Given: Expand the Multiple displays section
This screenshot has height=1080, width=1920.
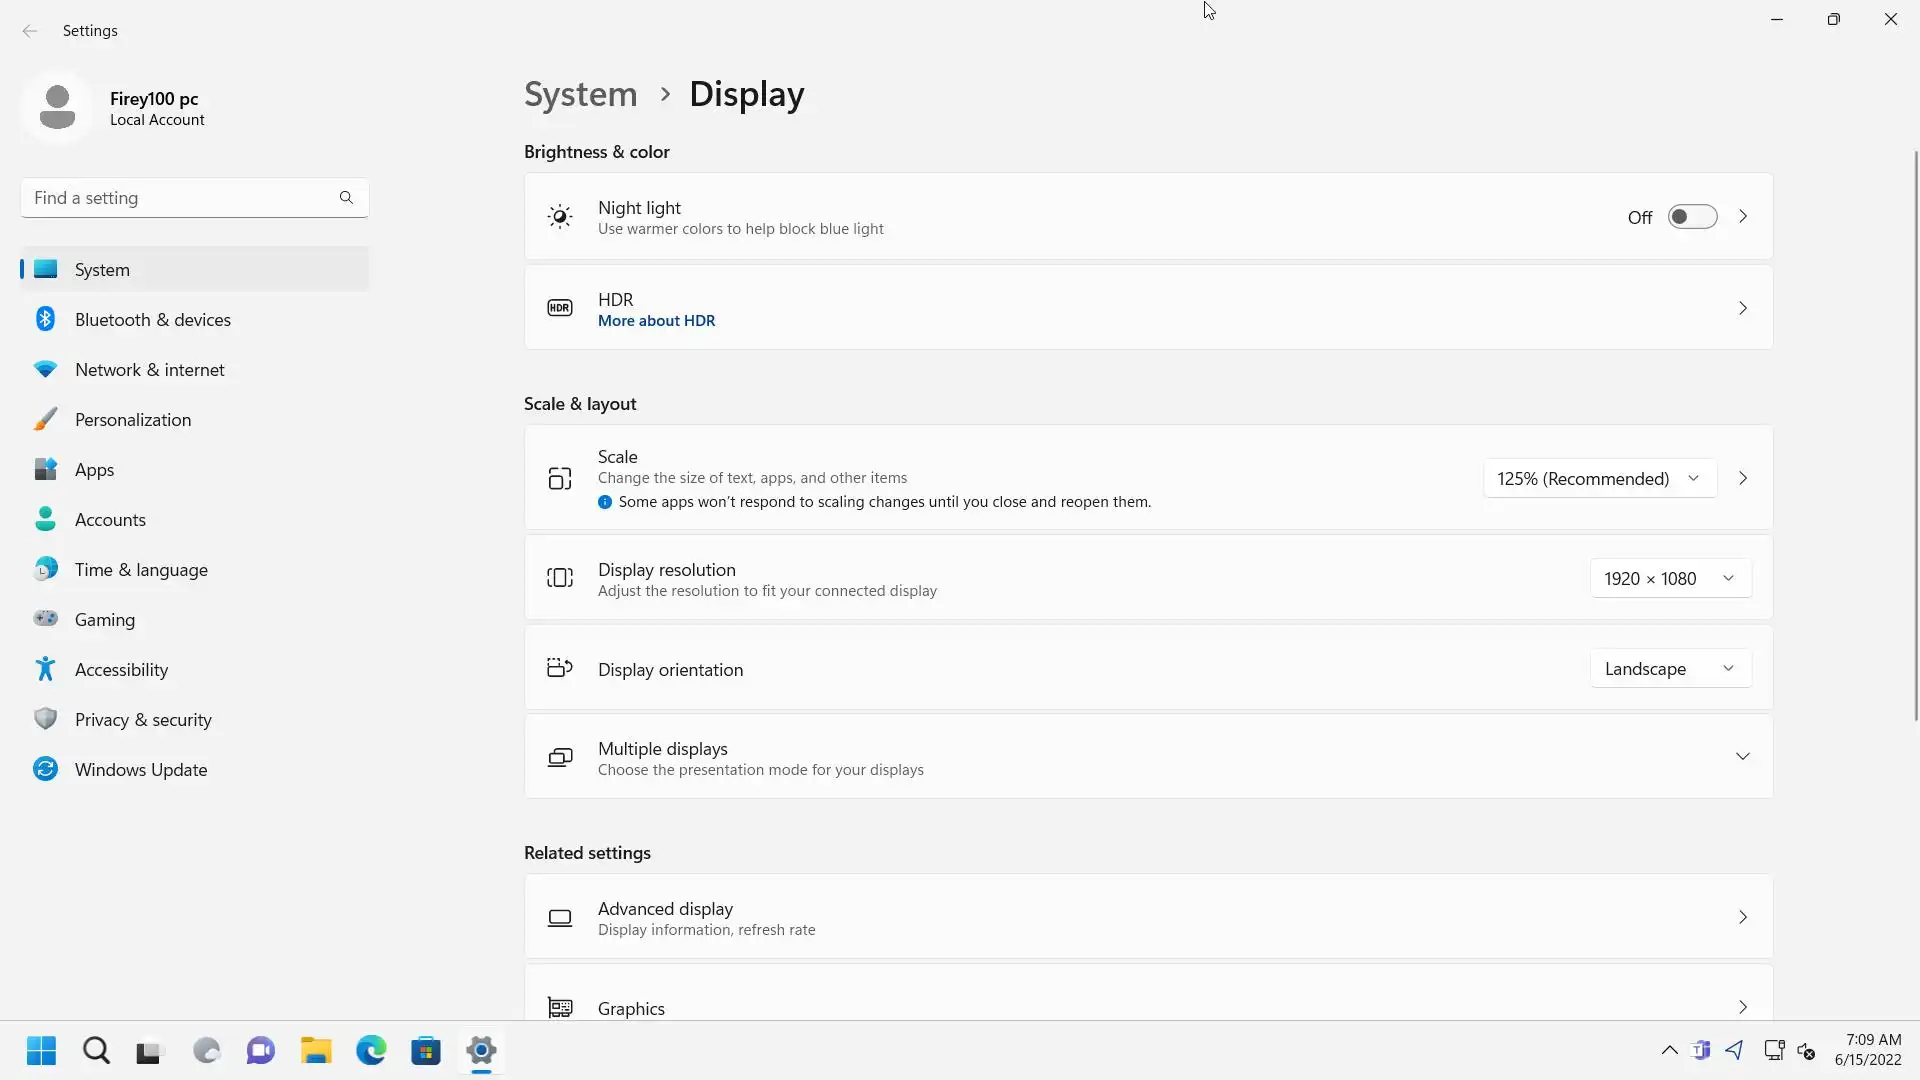Looking at the screenshot, I should [x=1742, y=757].
